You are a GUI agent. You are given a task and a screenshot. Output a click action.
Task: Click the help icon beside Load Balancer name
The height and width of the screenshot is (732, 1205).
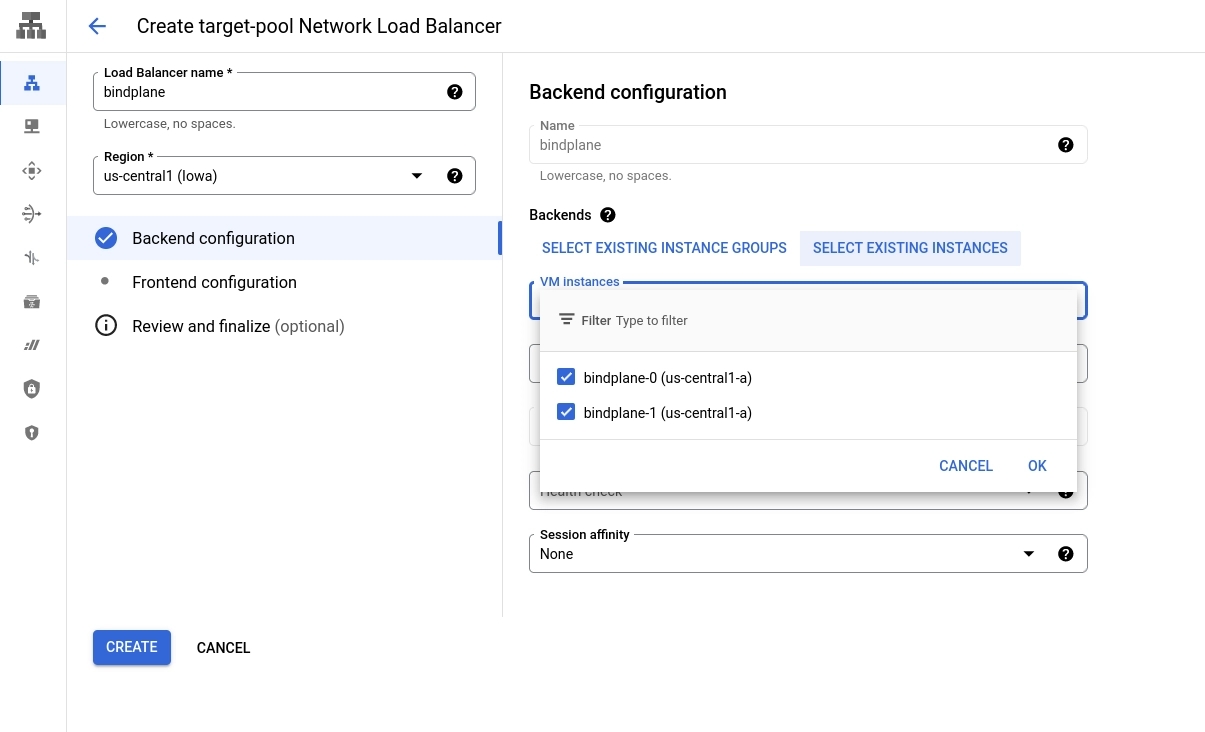[455, 91]
